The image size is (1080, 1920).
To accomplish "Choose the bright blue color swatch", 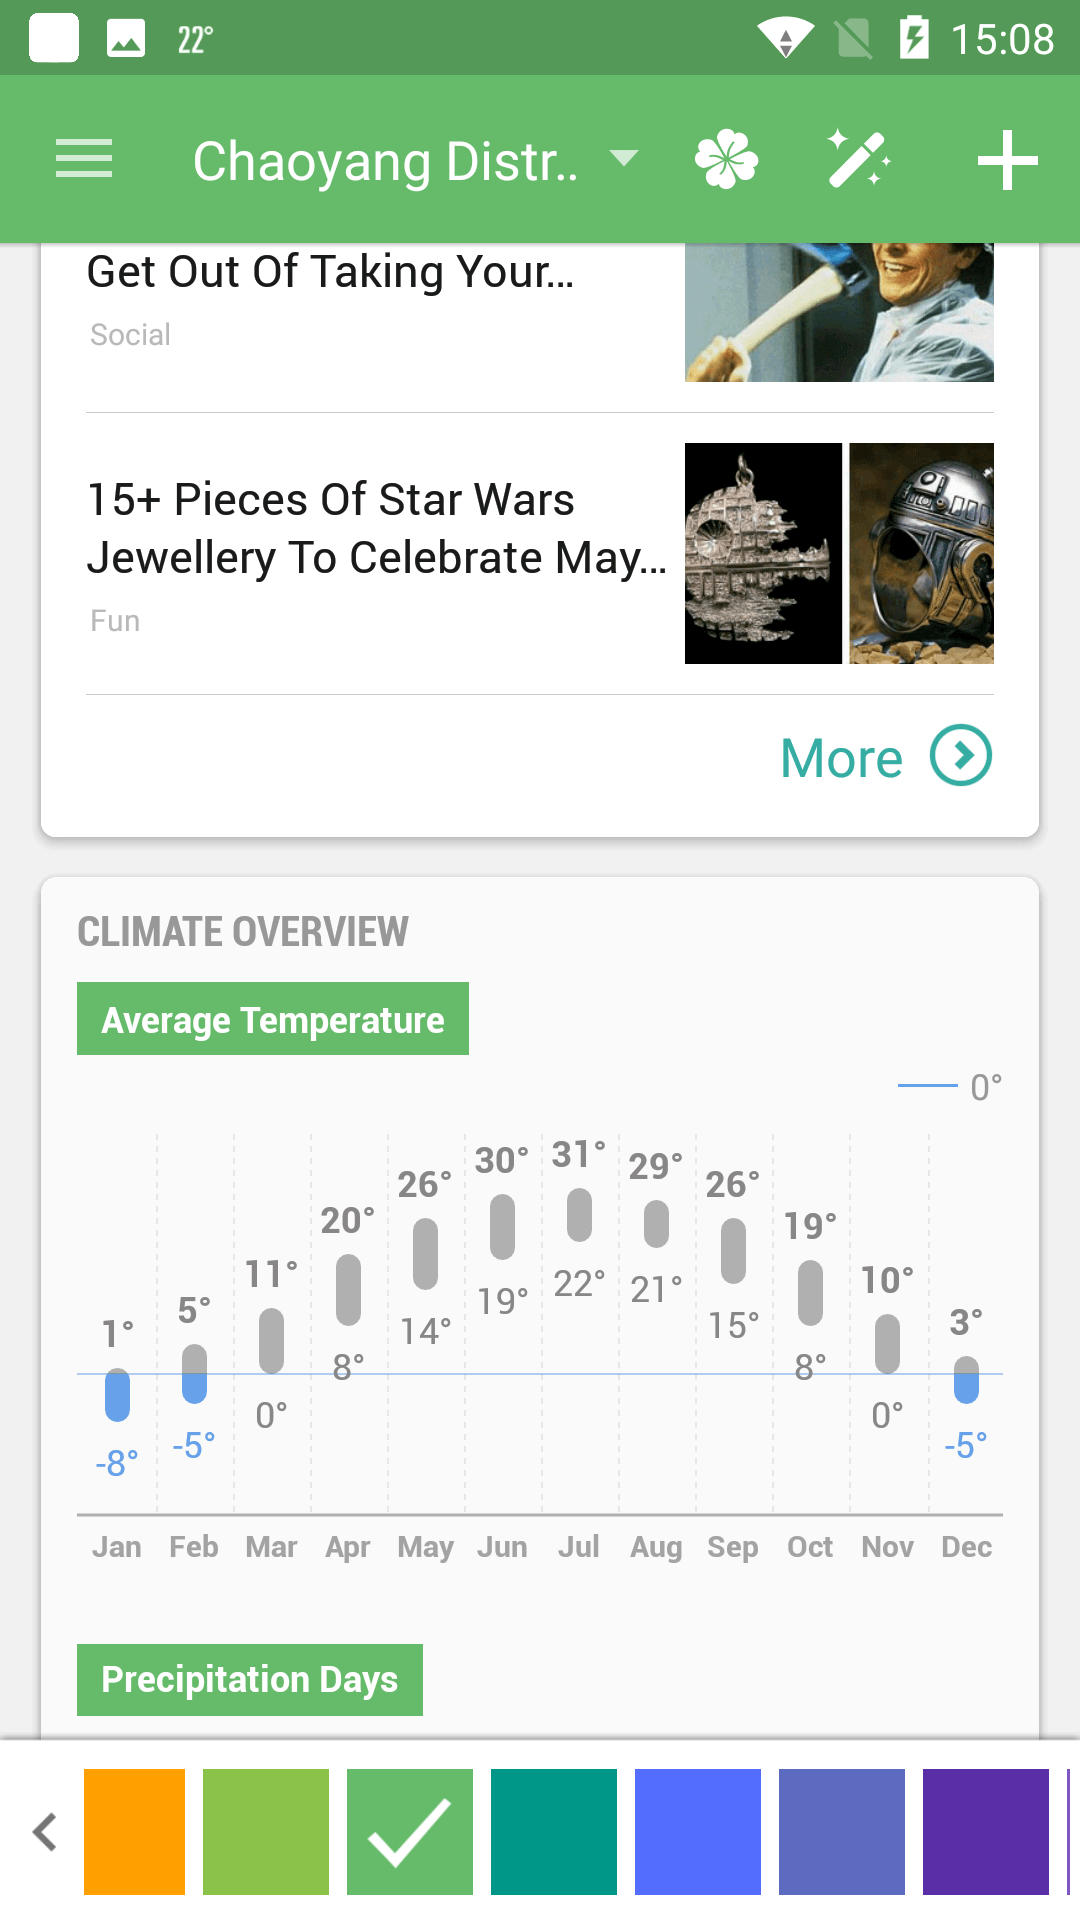I will 698,1832.
